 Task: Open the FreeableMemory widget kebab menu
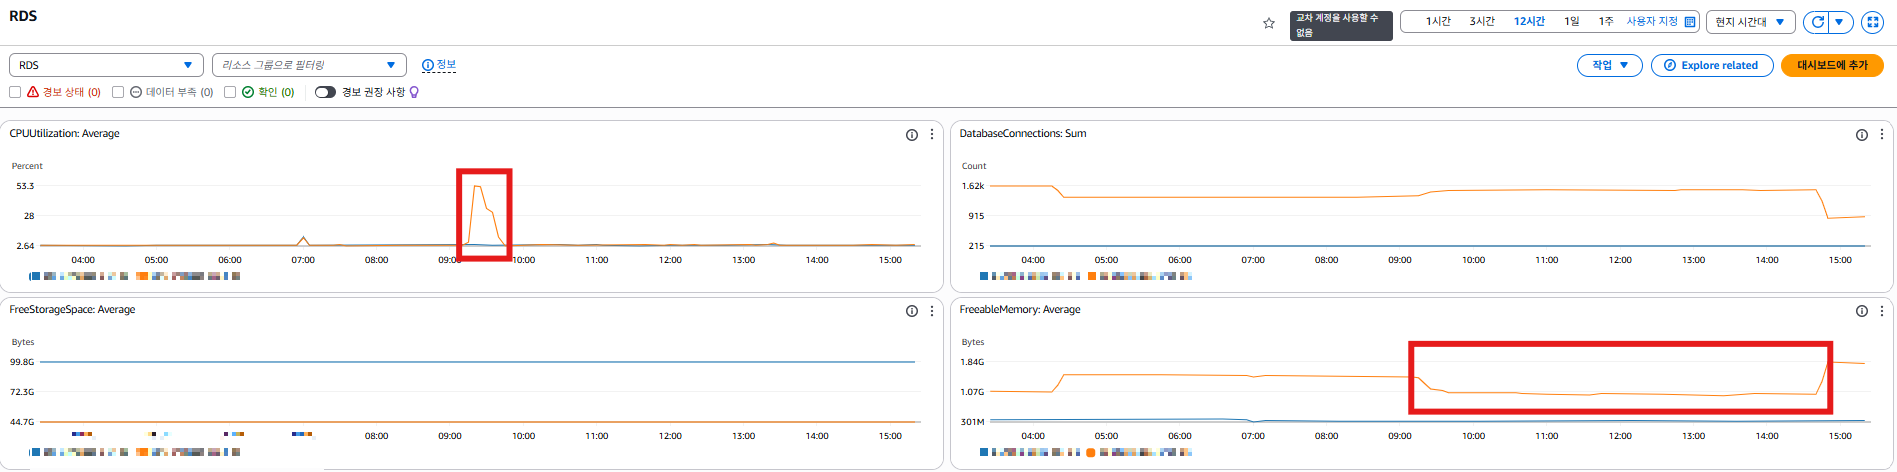coord(1882,310)
